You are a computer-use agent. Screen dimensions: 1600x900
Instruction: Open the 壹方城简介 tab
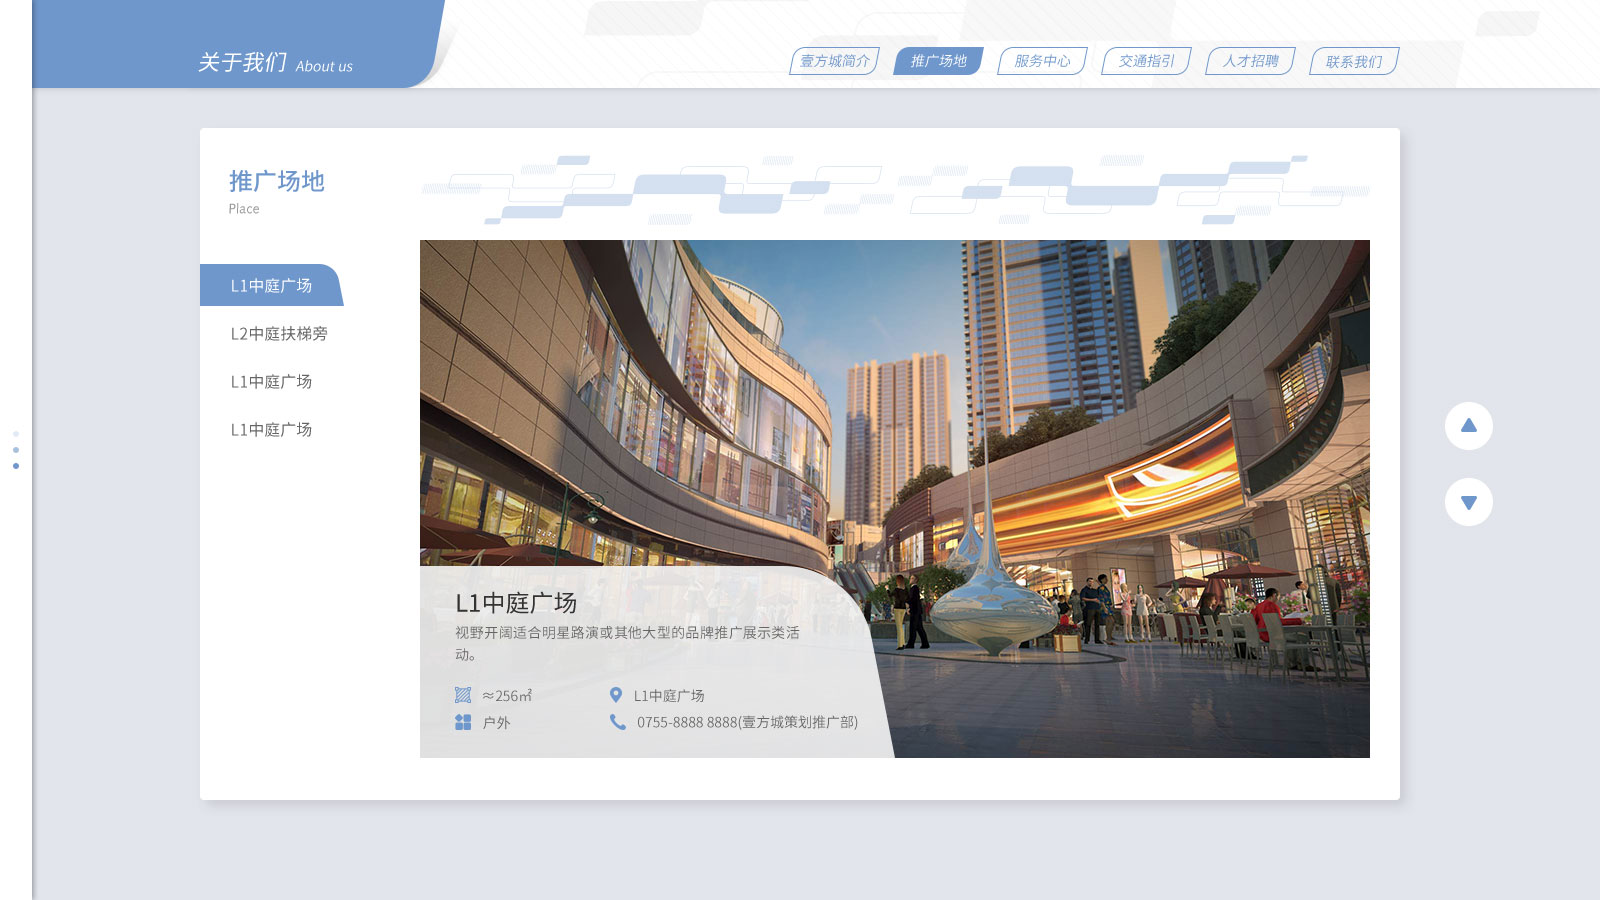[x=835, y=61]
